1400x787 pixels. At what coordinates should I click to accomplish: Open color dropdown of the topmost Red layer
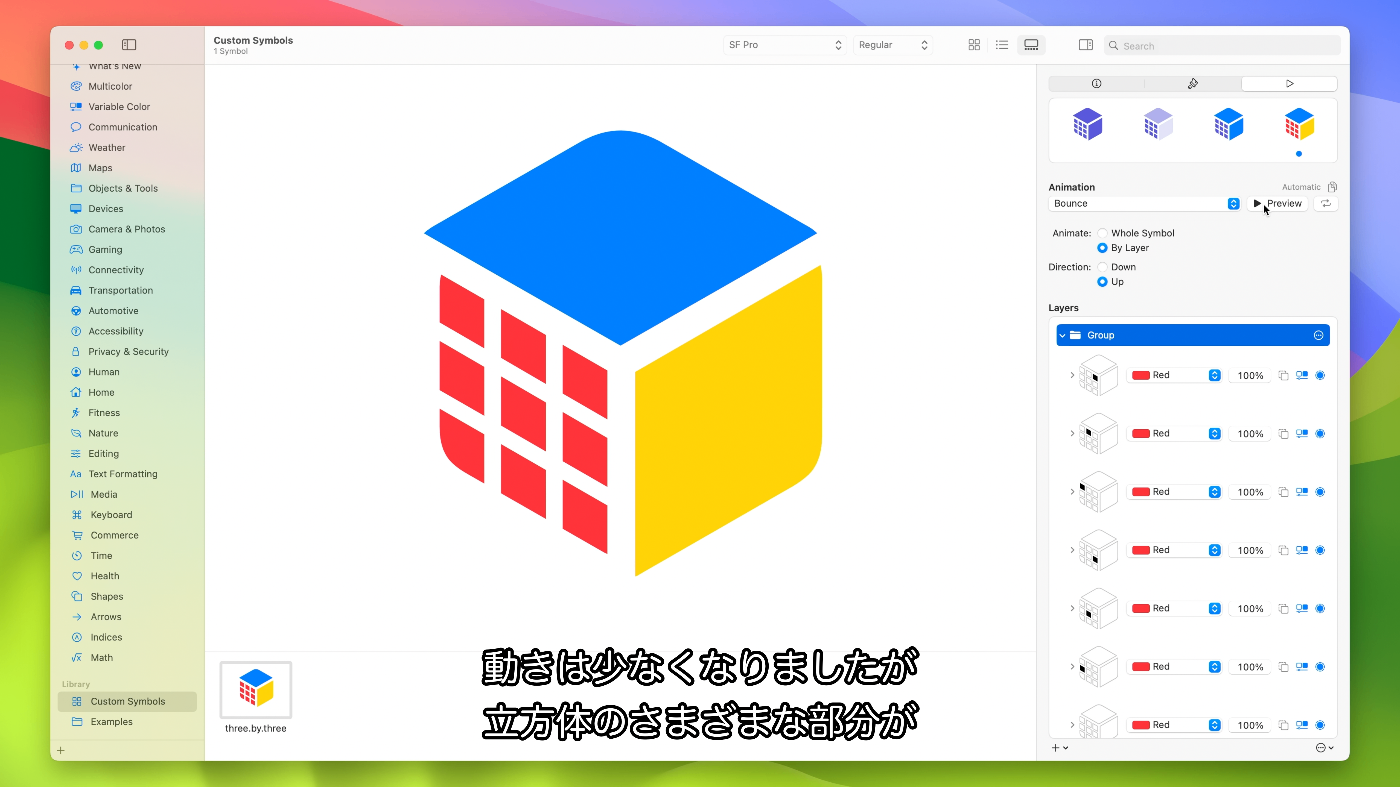click(1214, 376)
